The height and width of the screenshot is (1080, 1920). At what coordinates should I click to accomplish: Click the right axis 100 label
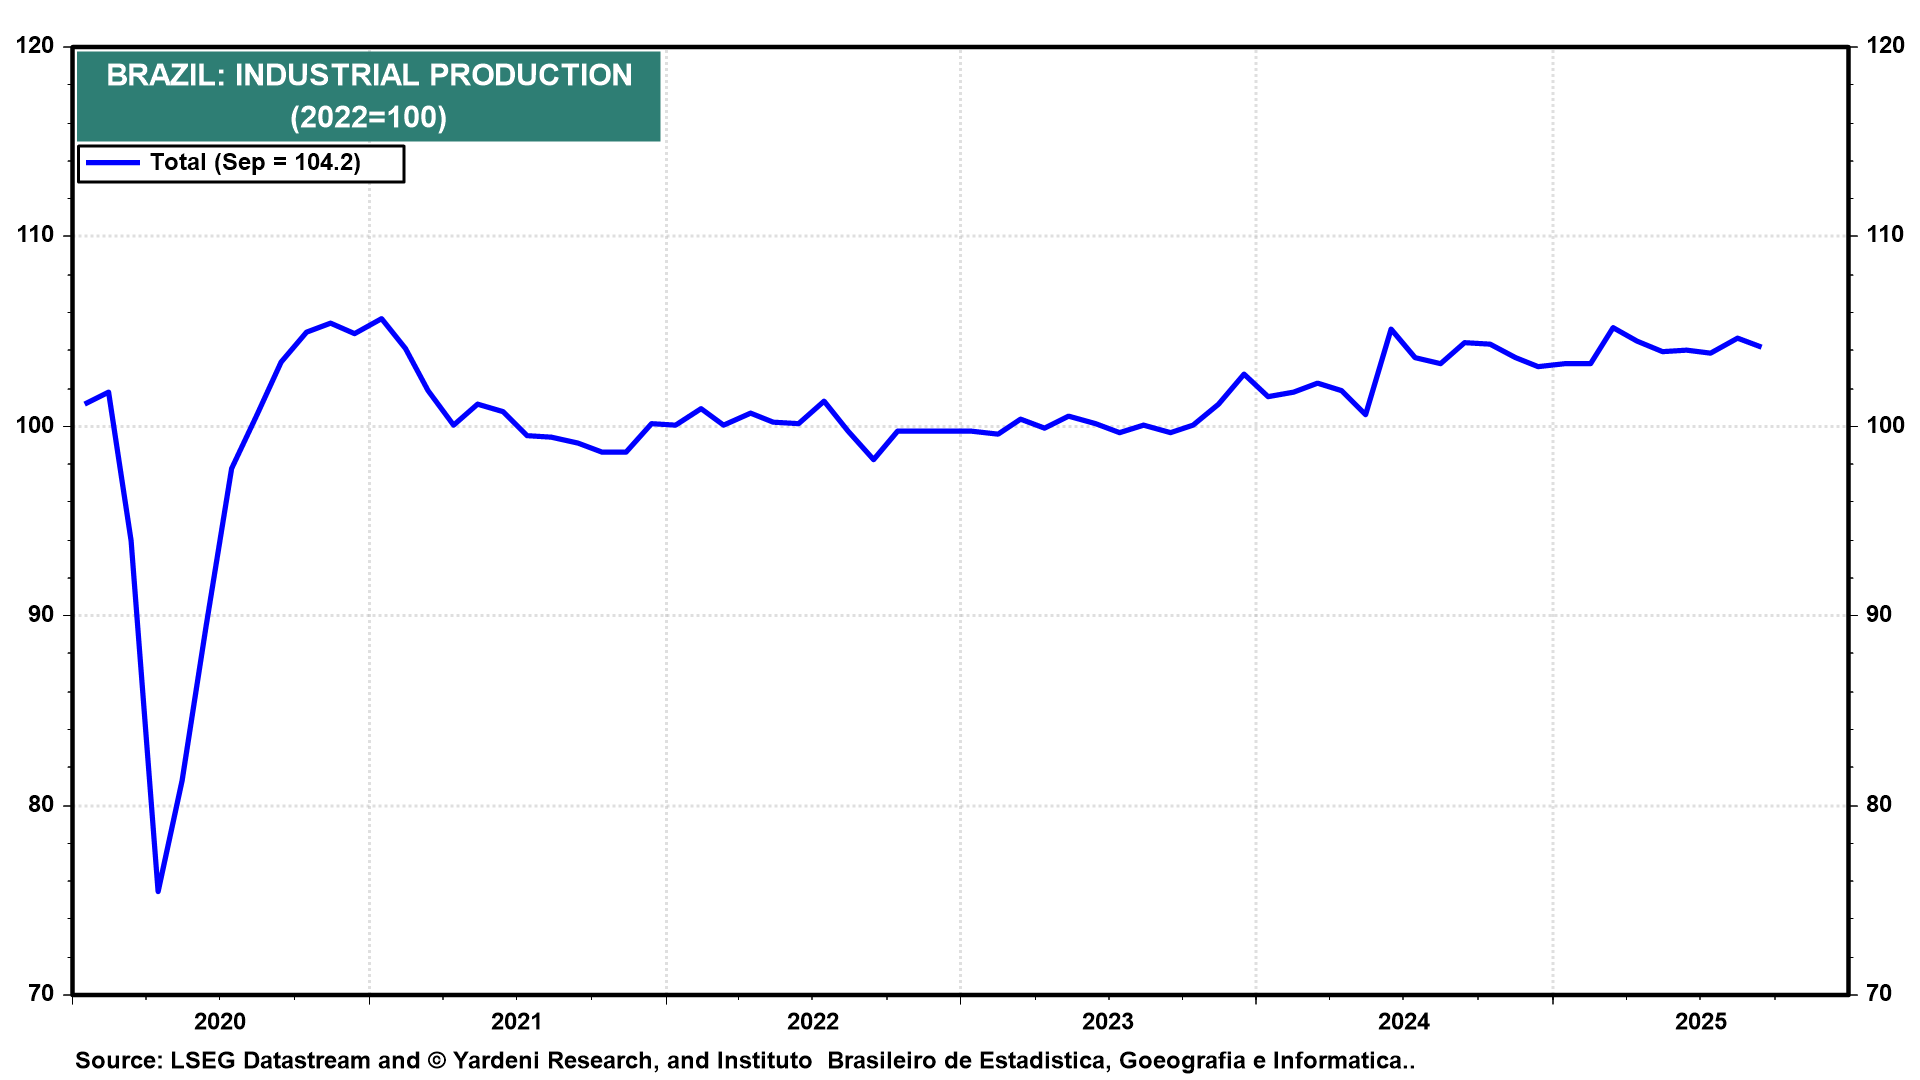[x=1885, y=426]
